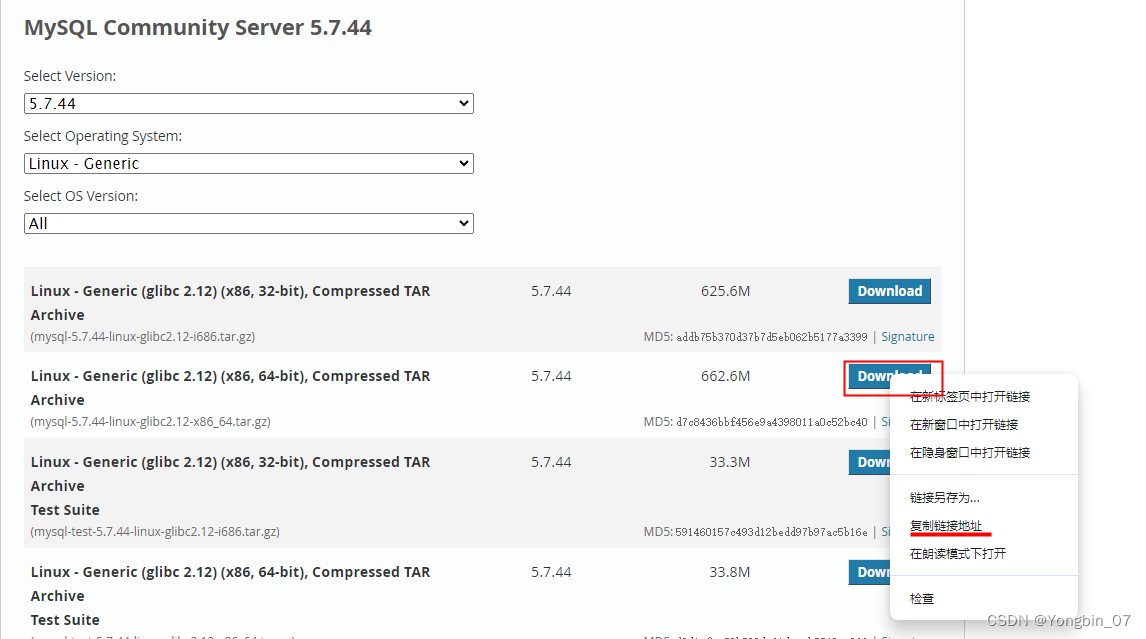The height and width of the screenshot is (639, 1146).
Task: Click the Select Operating System label
Action: pyautogui.click(x=103, y=136)
